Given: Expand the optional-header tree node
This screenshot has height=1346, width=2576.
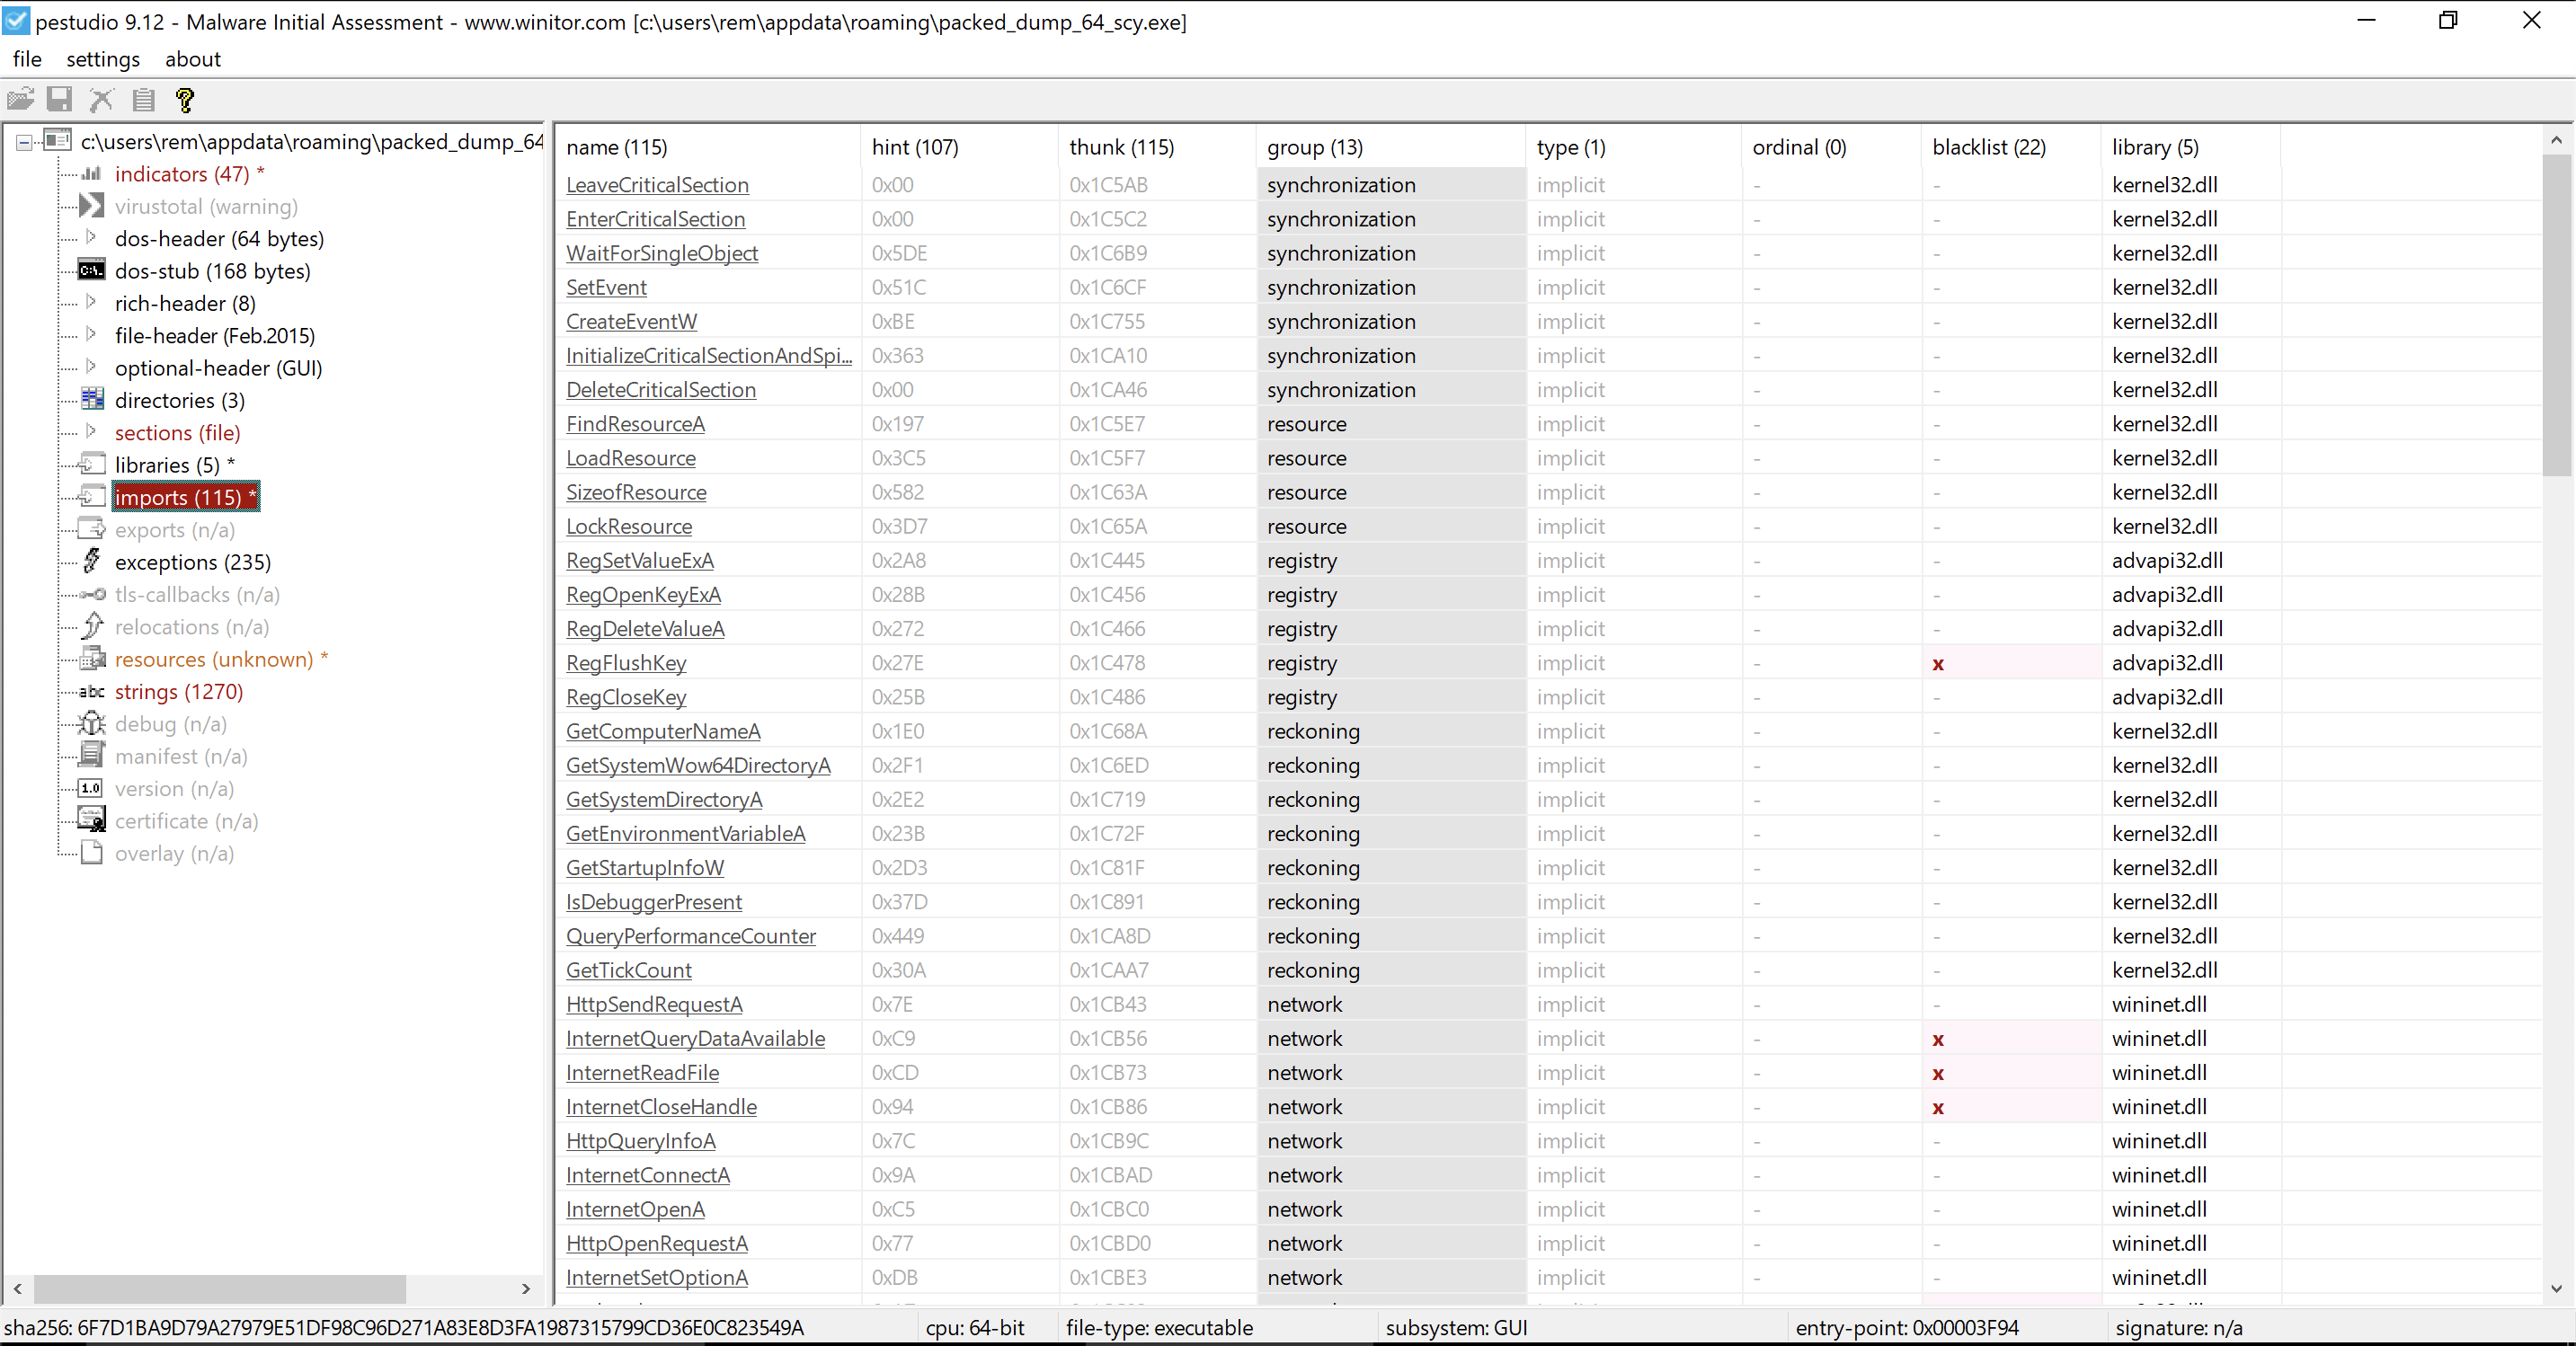Looking at the screenshot, I should pos(91,367).
